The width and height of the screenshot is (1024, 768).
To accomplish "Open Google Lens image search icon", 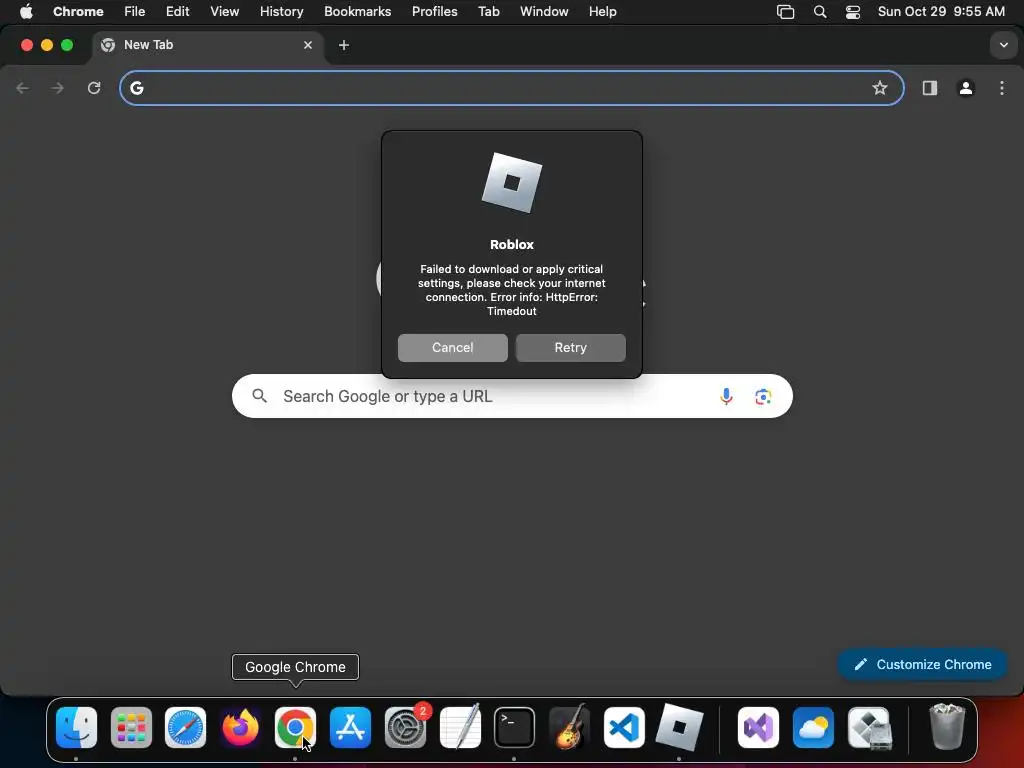I will 763,396.
